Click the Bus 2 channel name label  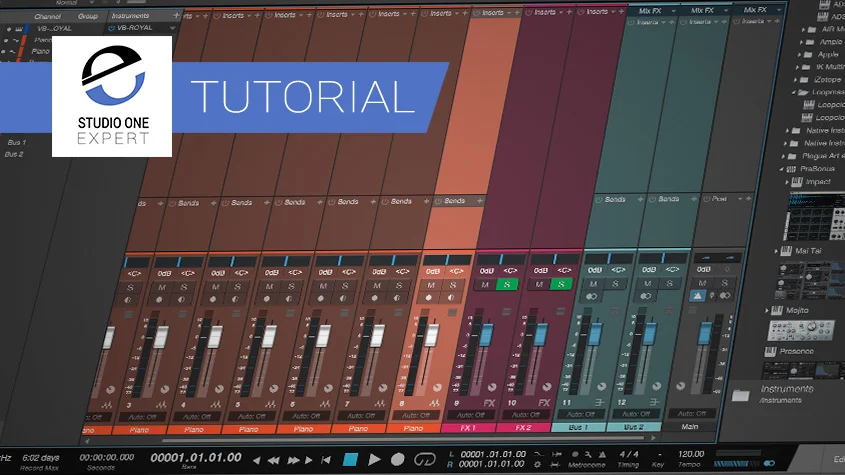click(x=634, y=426)
